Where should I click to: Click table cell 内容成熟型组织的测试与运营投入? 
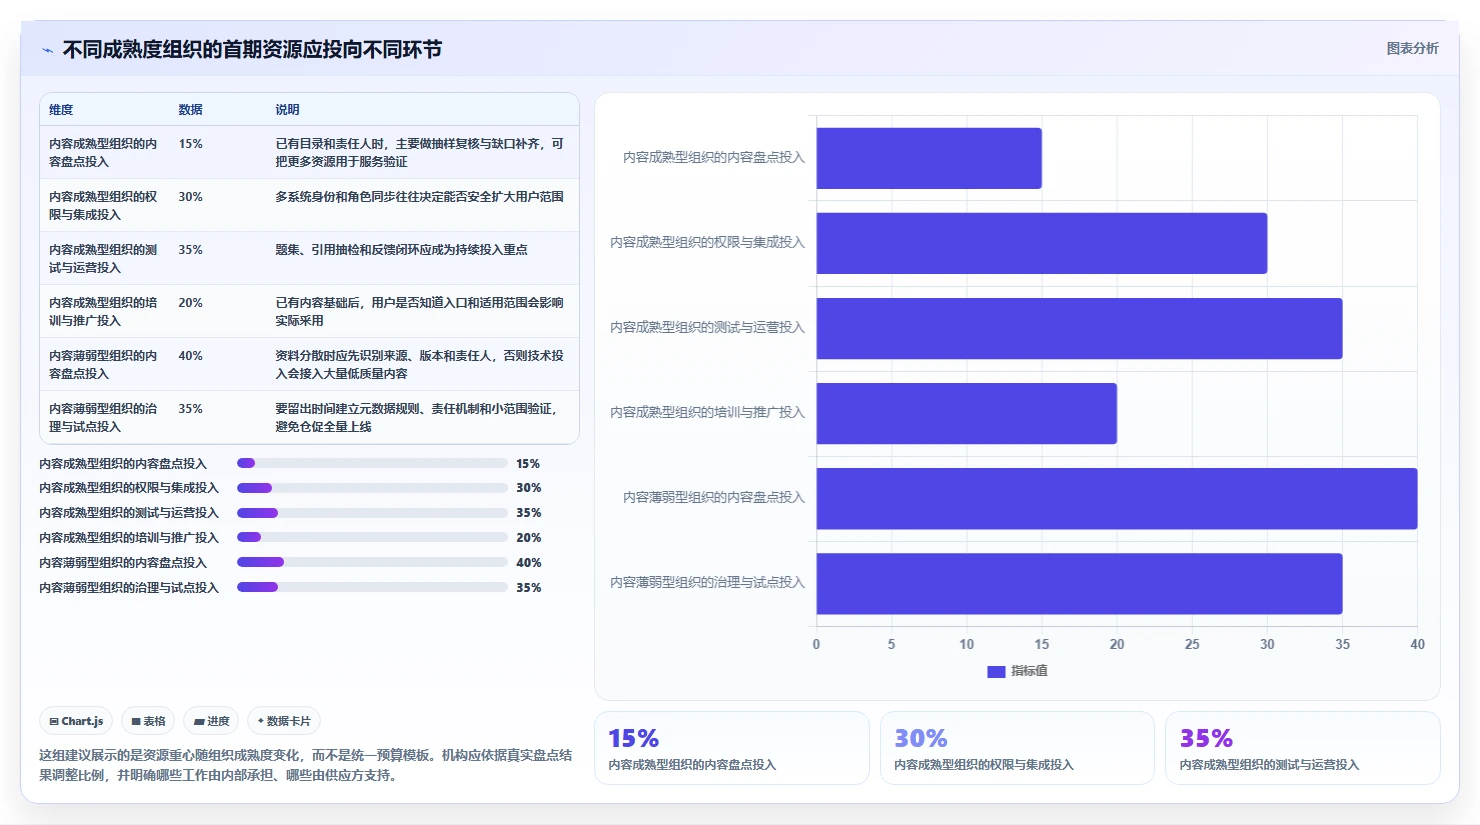click(x=103, y=259)
